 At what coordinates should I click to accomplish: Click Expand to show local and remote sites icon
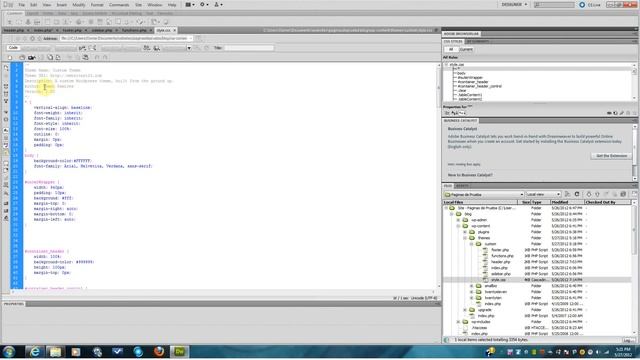tap(635, 195)
